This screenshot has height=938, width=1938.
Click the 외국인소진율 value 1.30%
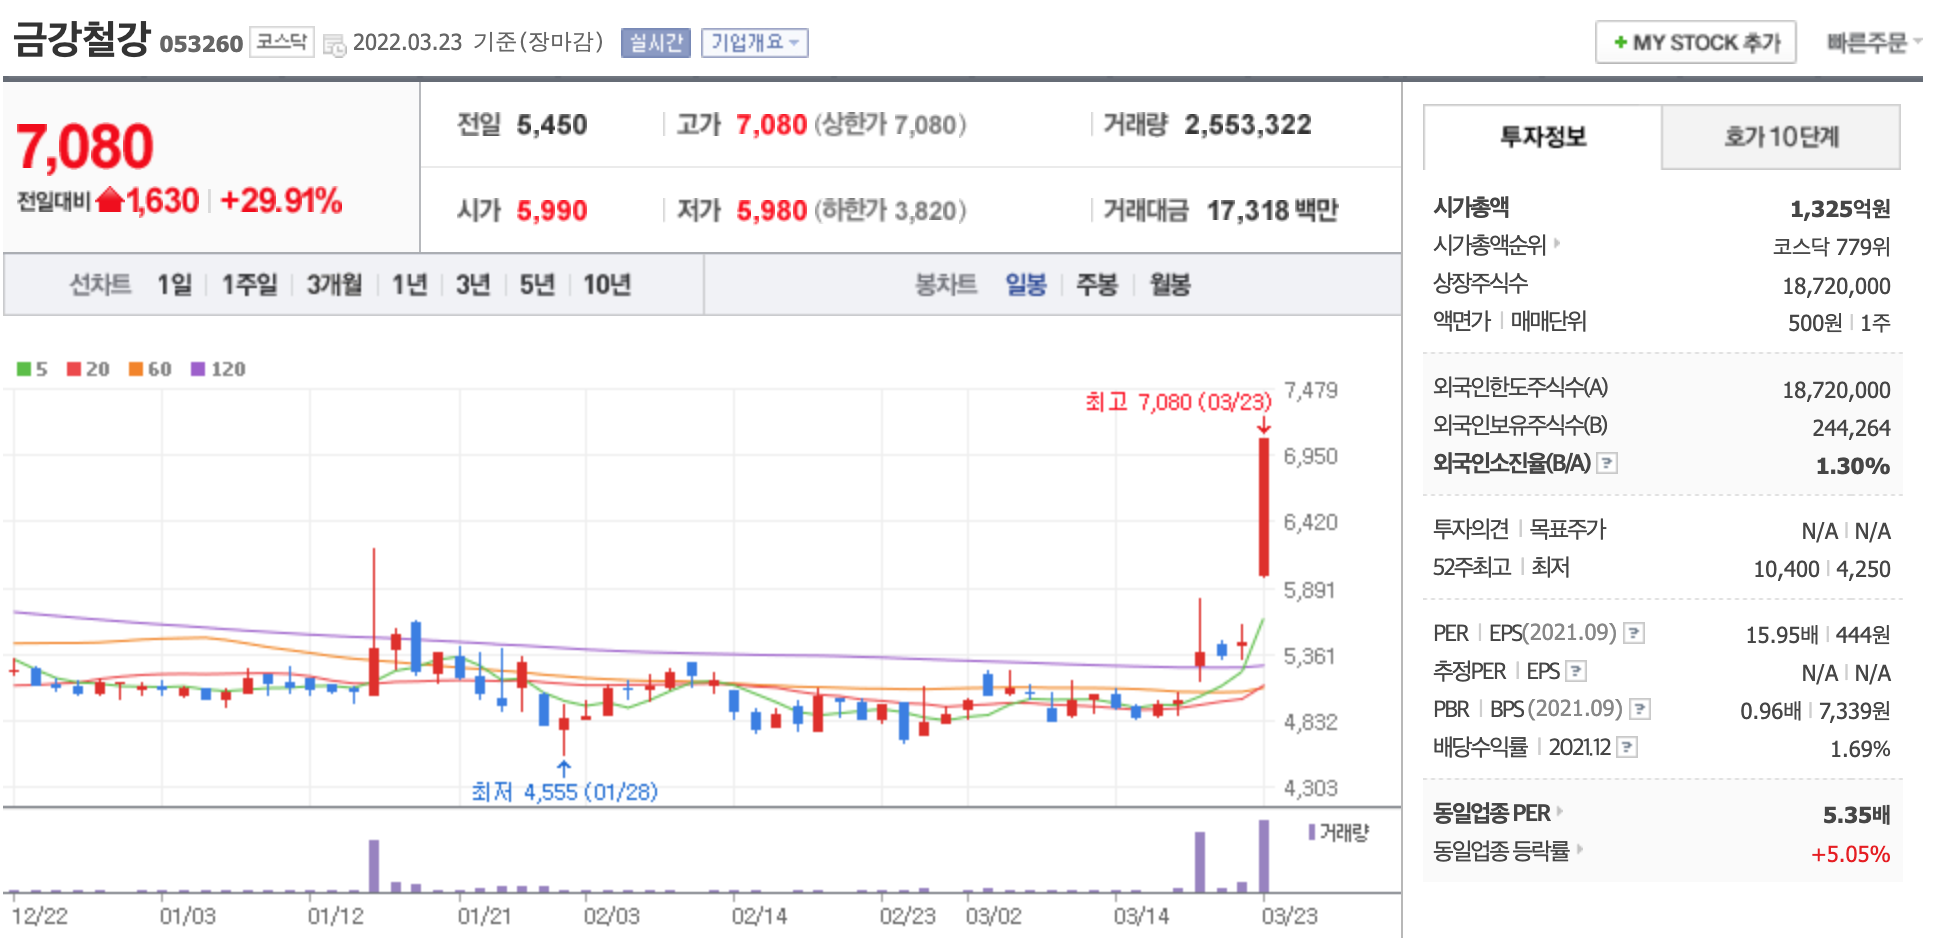pos(1853,466)
